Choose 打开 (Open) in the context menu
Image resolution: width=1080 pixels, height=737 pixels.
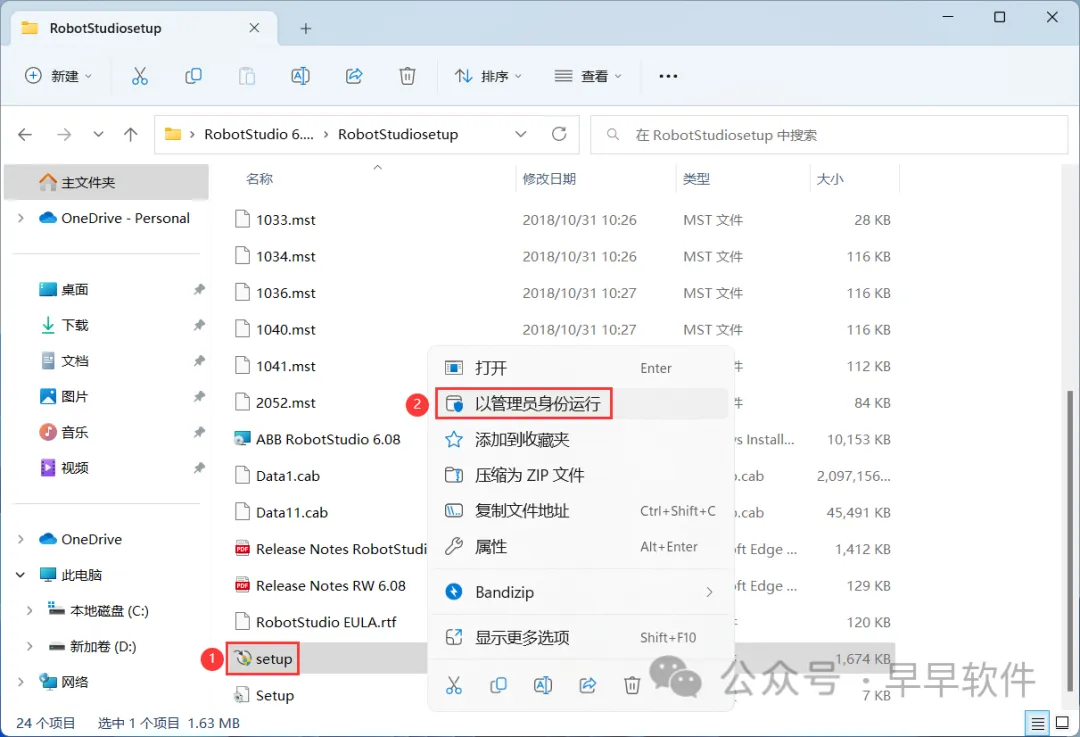coord(581,368)
